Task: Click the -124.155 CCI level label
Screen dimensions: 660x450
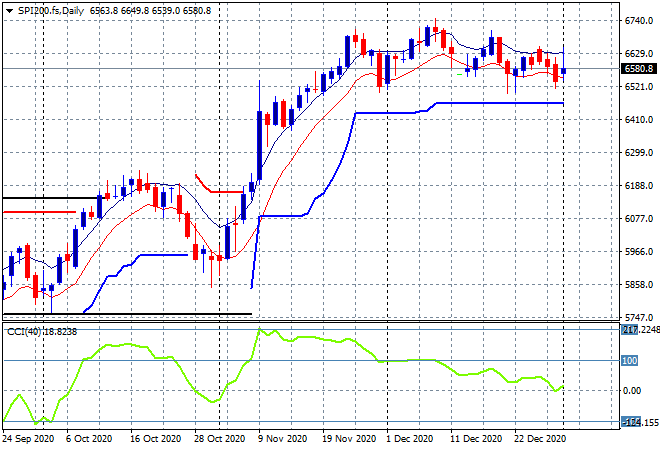Action: [x=640, y=422]
